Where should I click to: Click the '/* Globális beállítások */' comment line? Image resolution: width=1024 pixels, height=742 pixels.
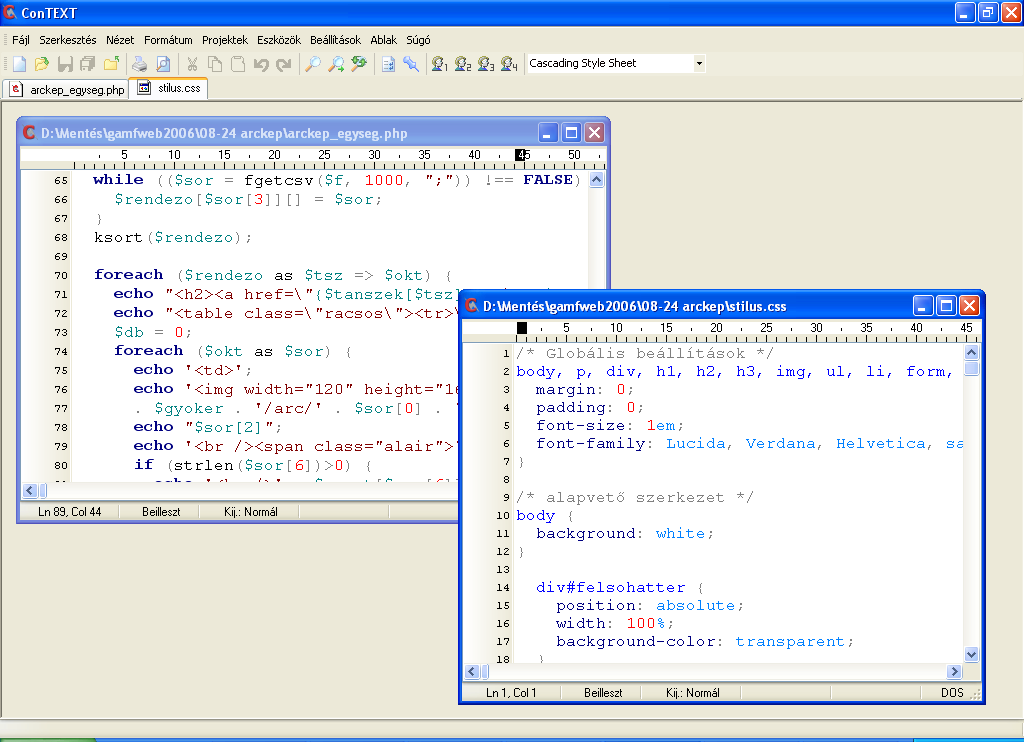[x=645, y=353]
